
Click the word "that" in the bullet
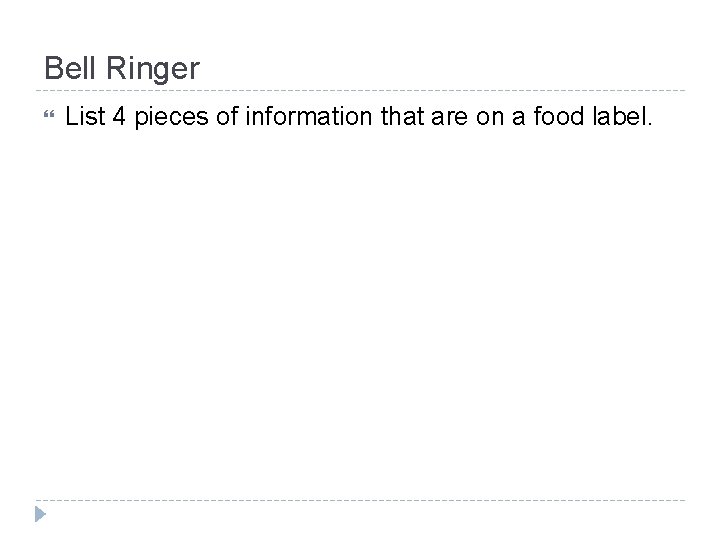402,116
